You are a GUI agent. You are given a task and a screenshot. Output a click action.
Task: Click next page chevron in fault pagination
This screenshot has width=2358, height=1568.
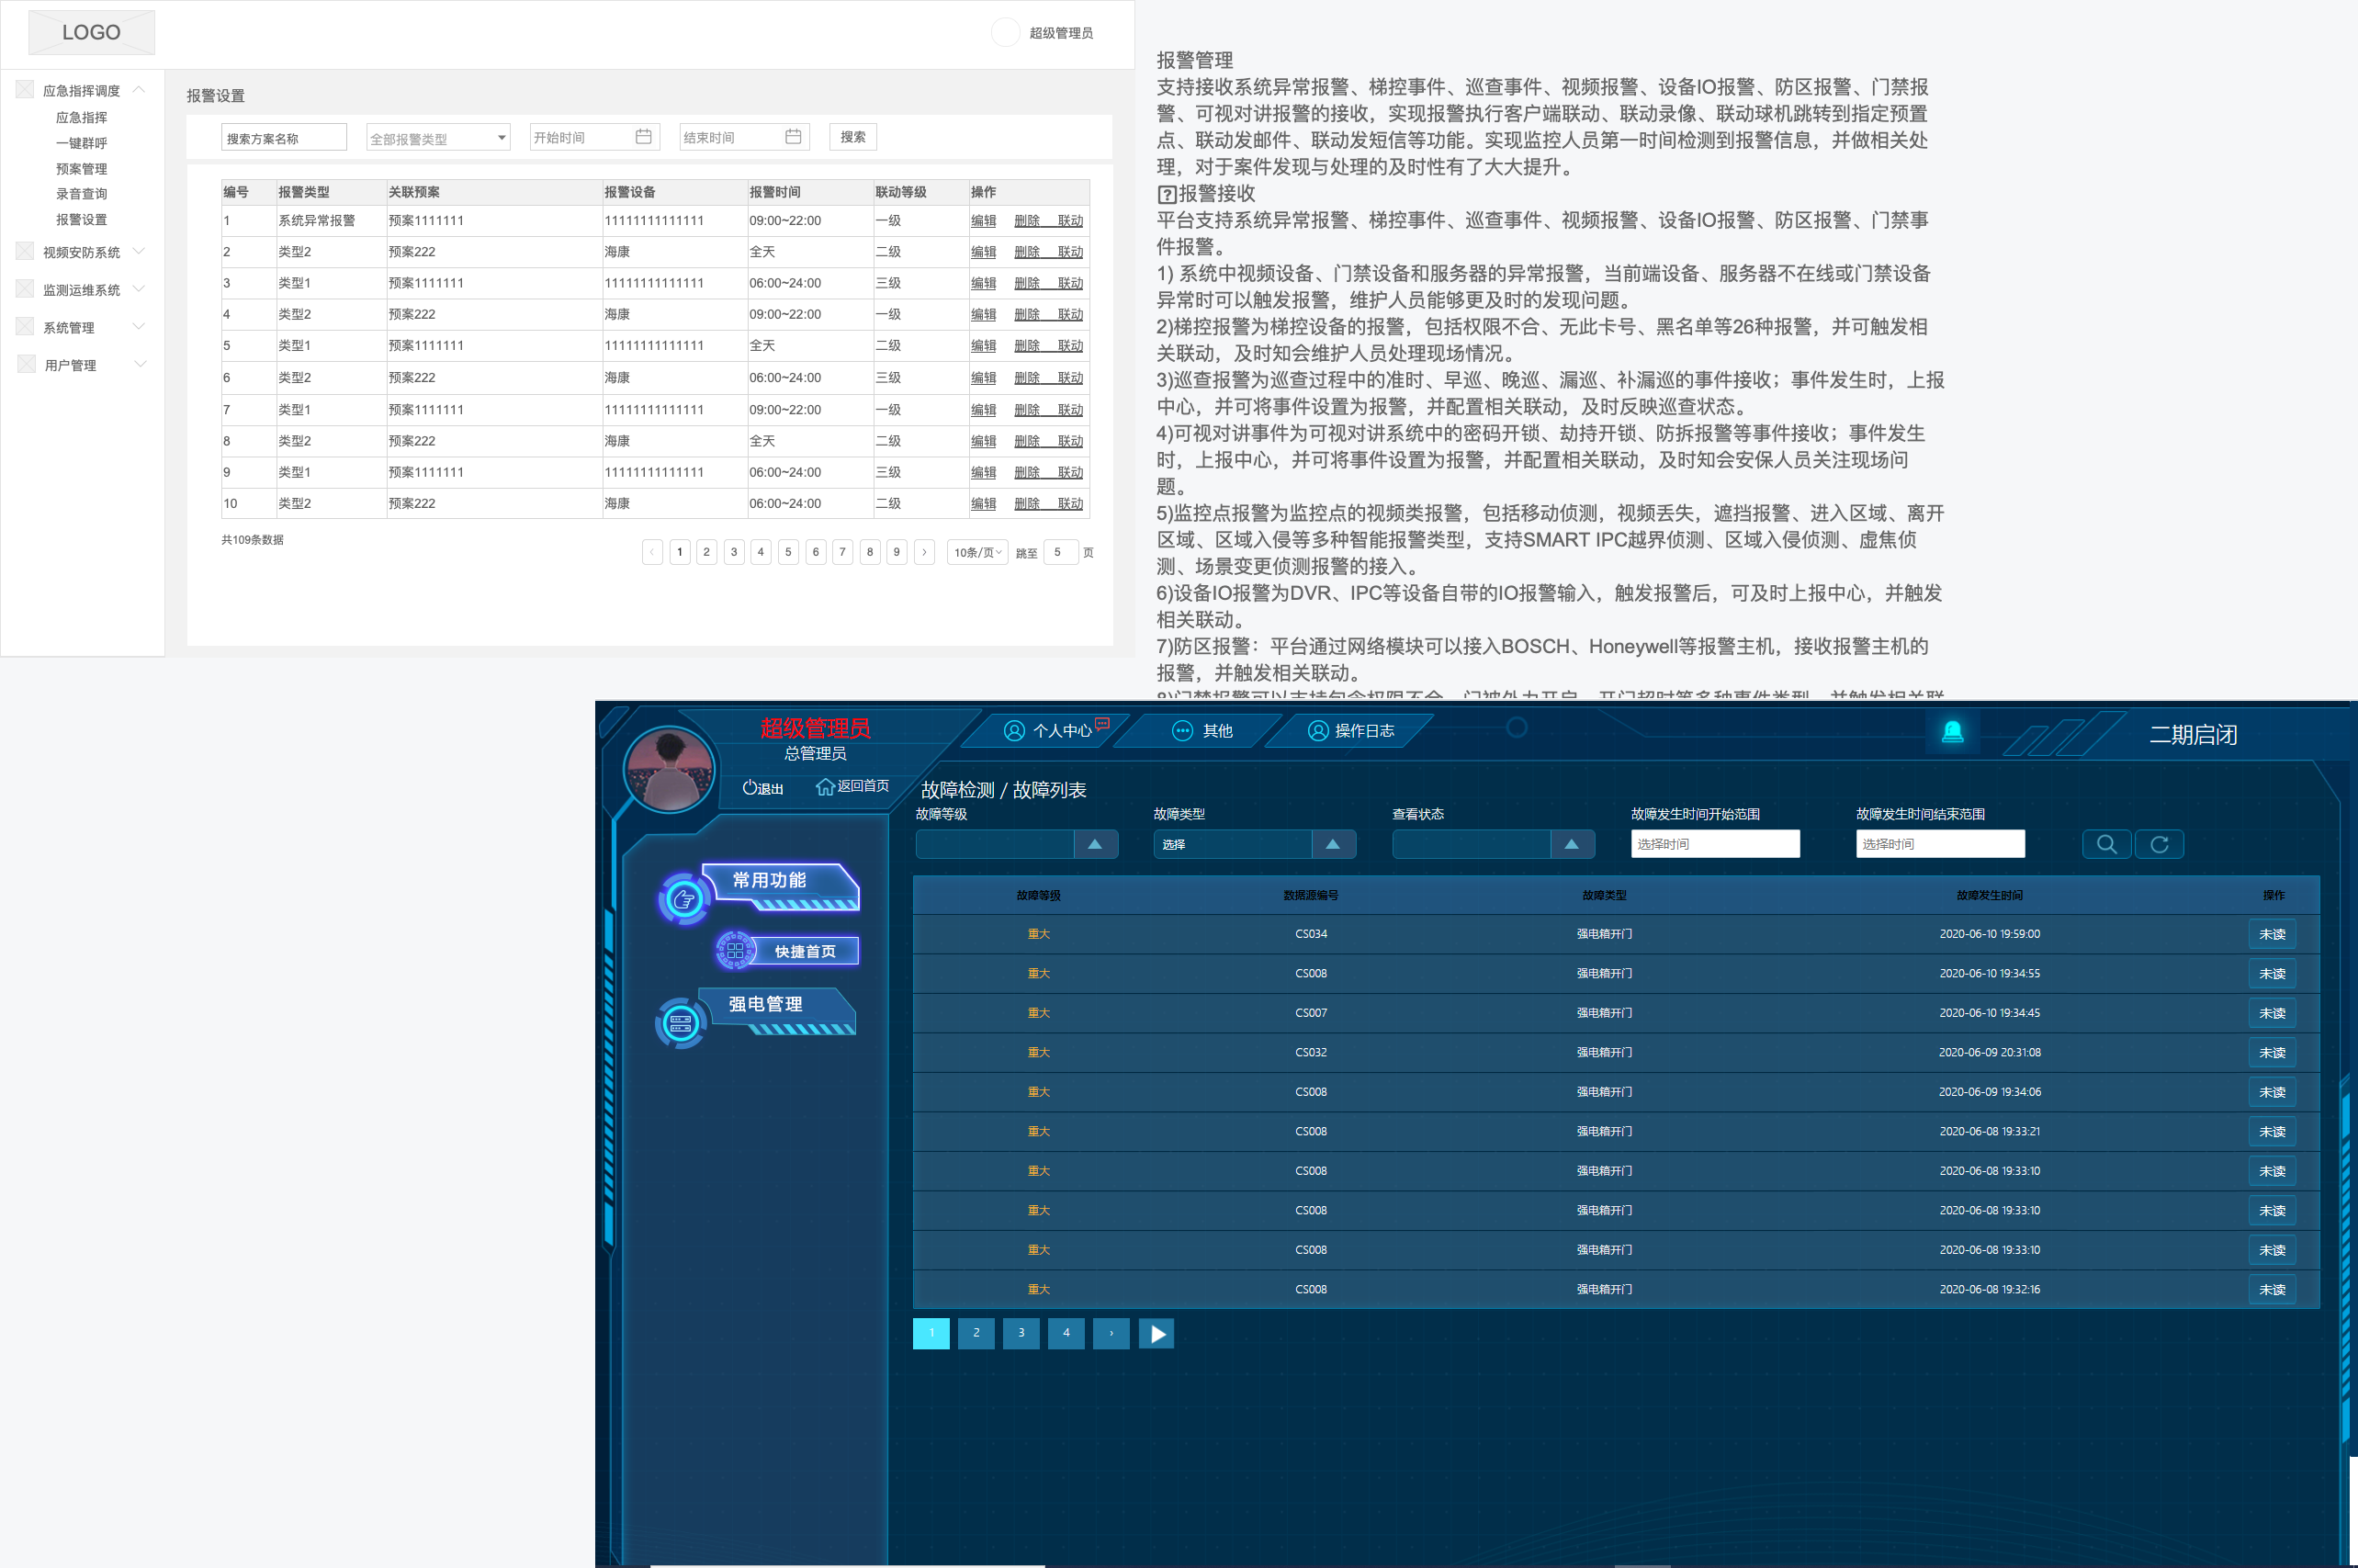(1111, 1333)
